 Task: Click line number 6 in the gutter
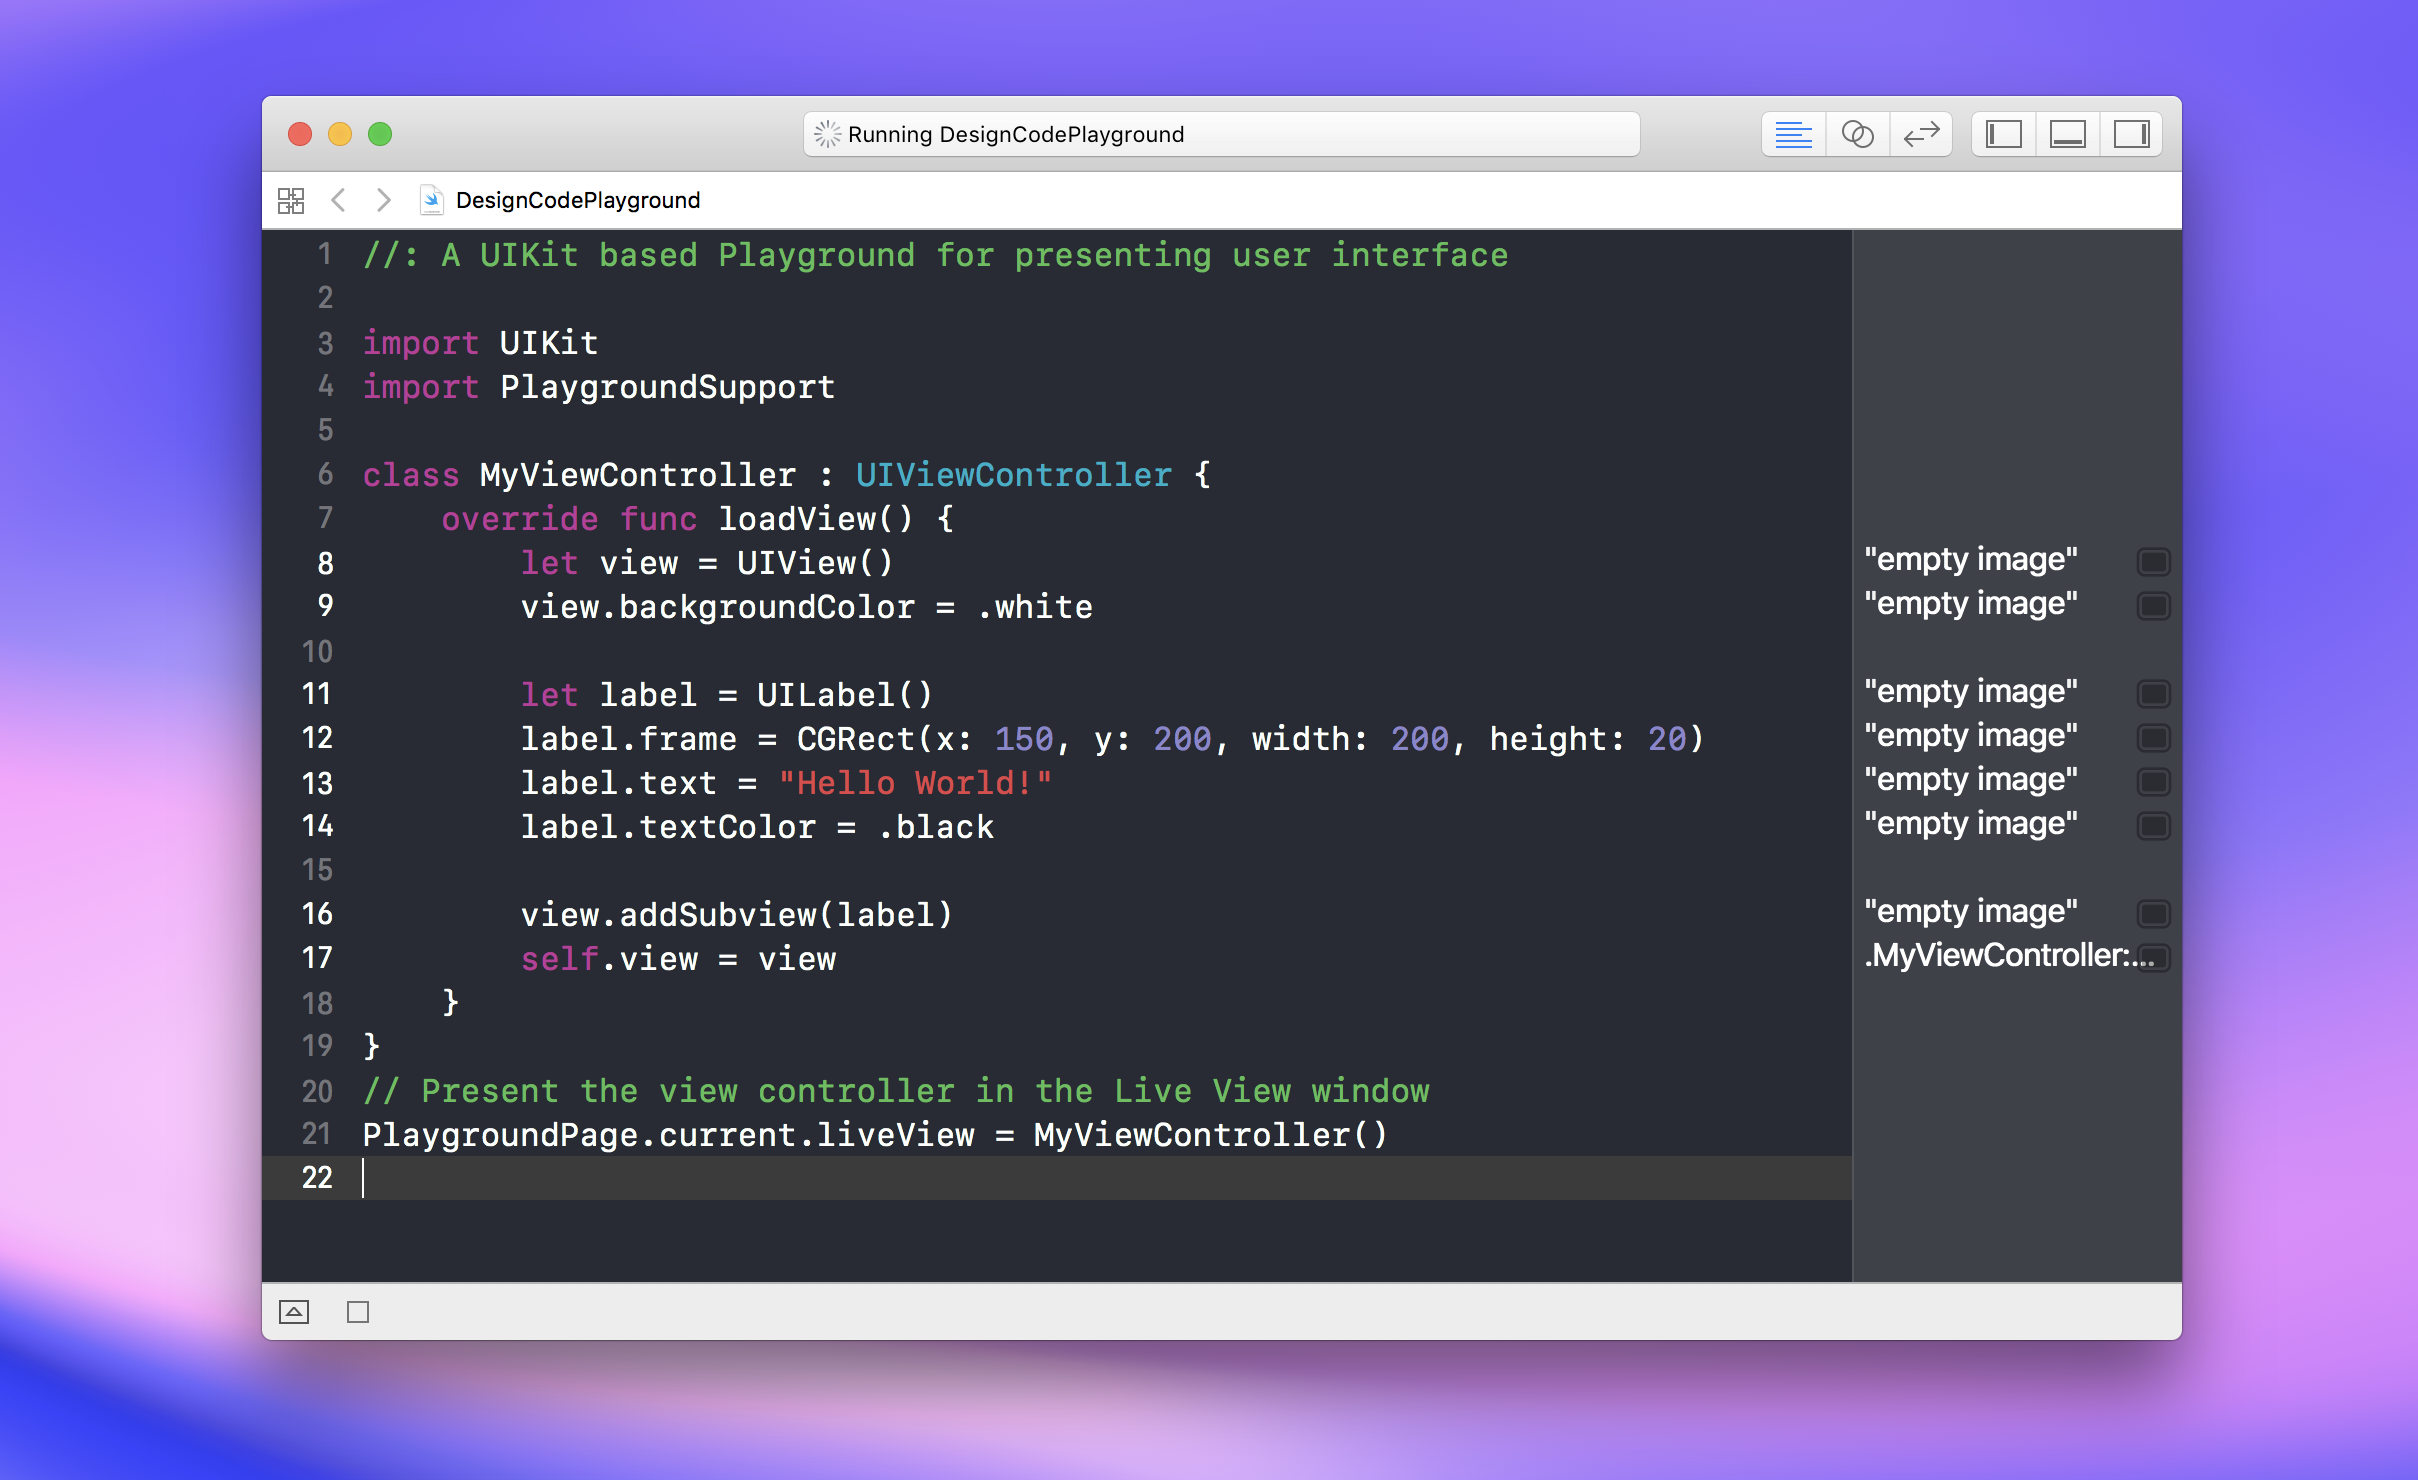[325, 474]
